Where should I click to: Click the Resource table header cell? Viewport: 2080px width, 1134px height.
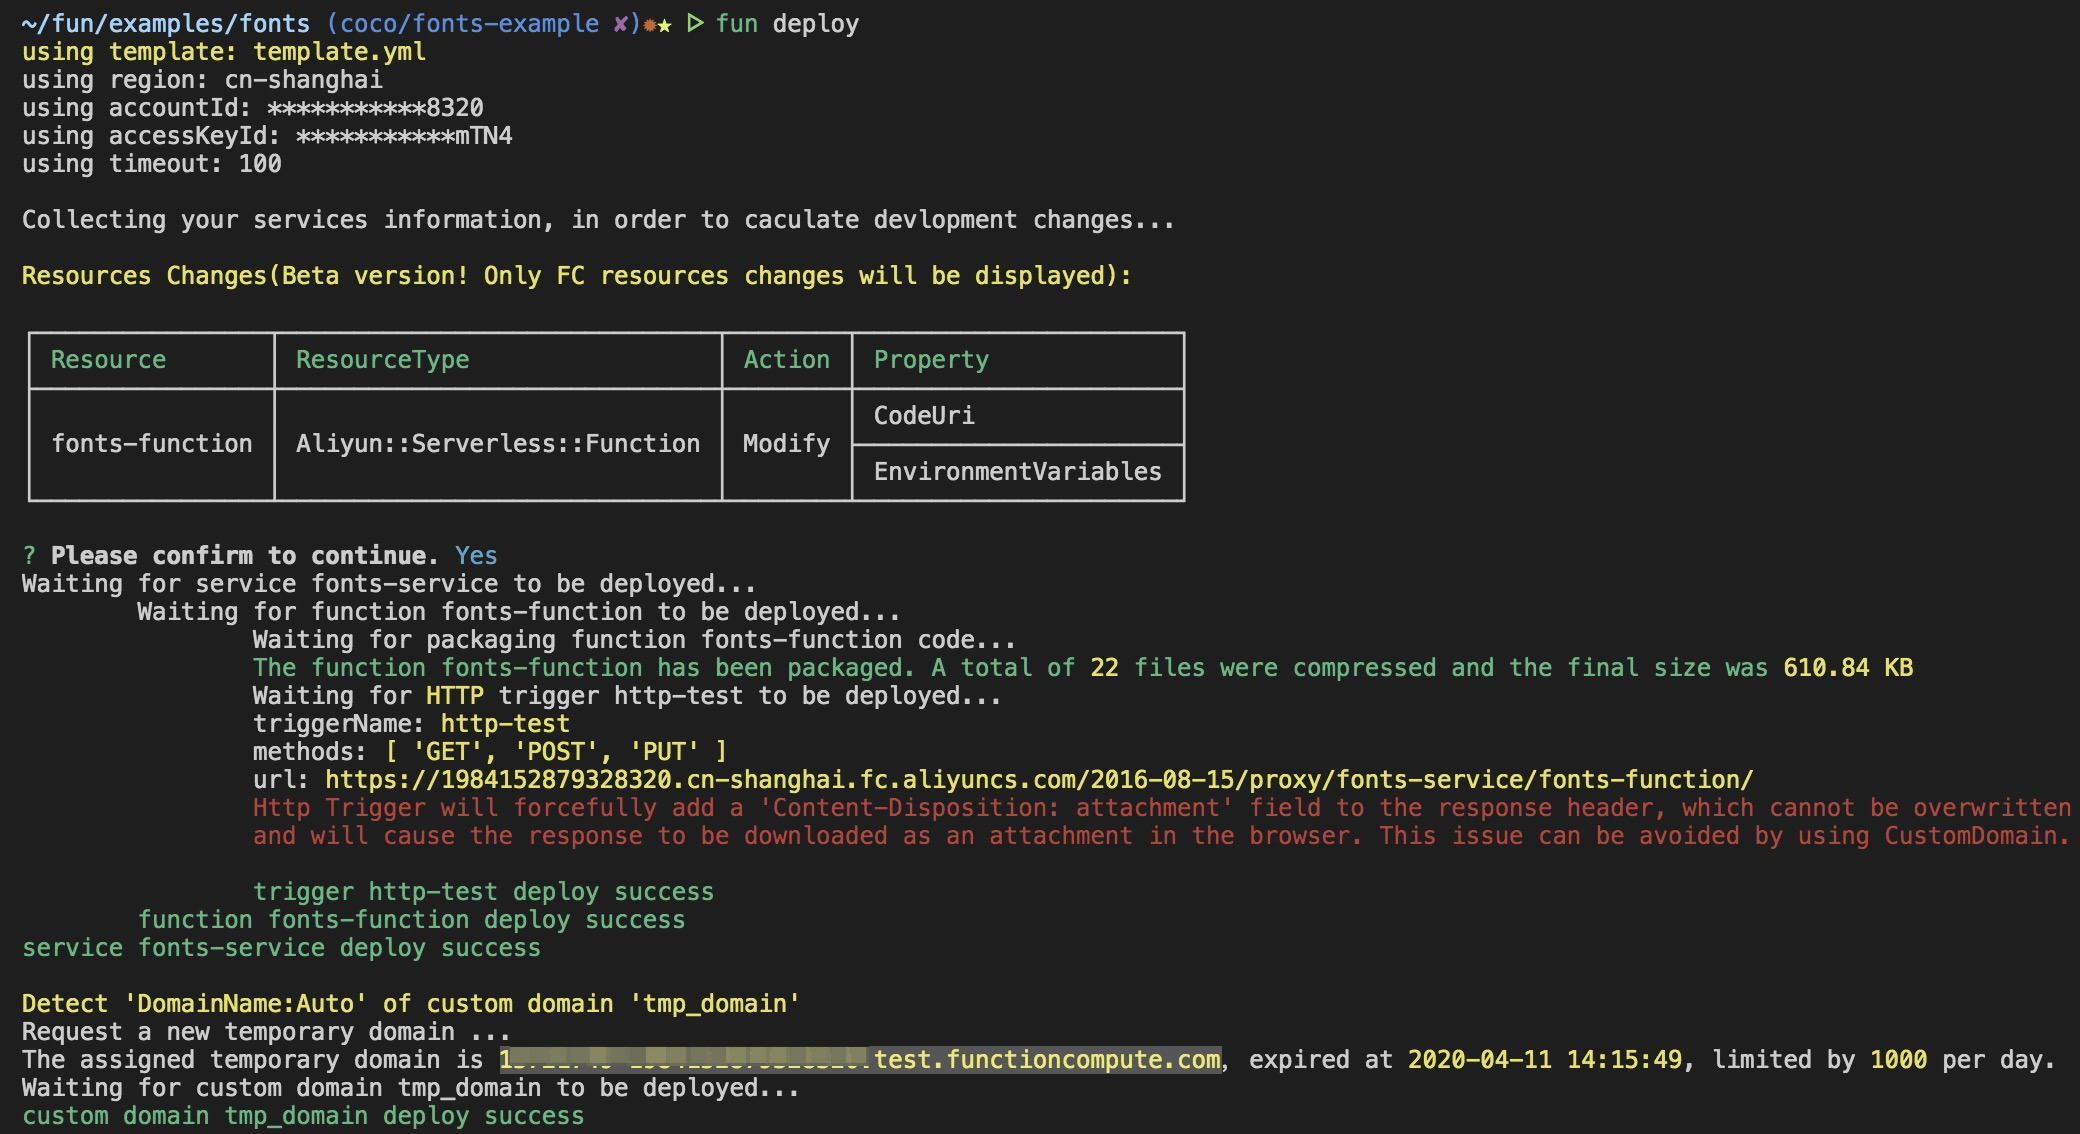[108, 360]
